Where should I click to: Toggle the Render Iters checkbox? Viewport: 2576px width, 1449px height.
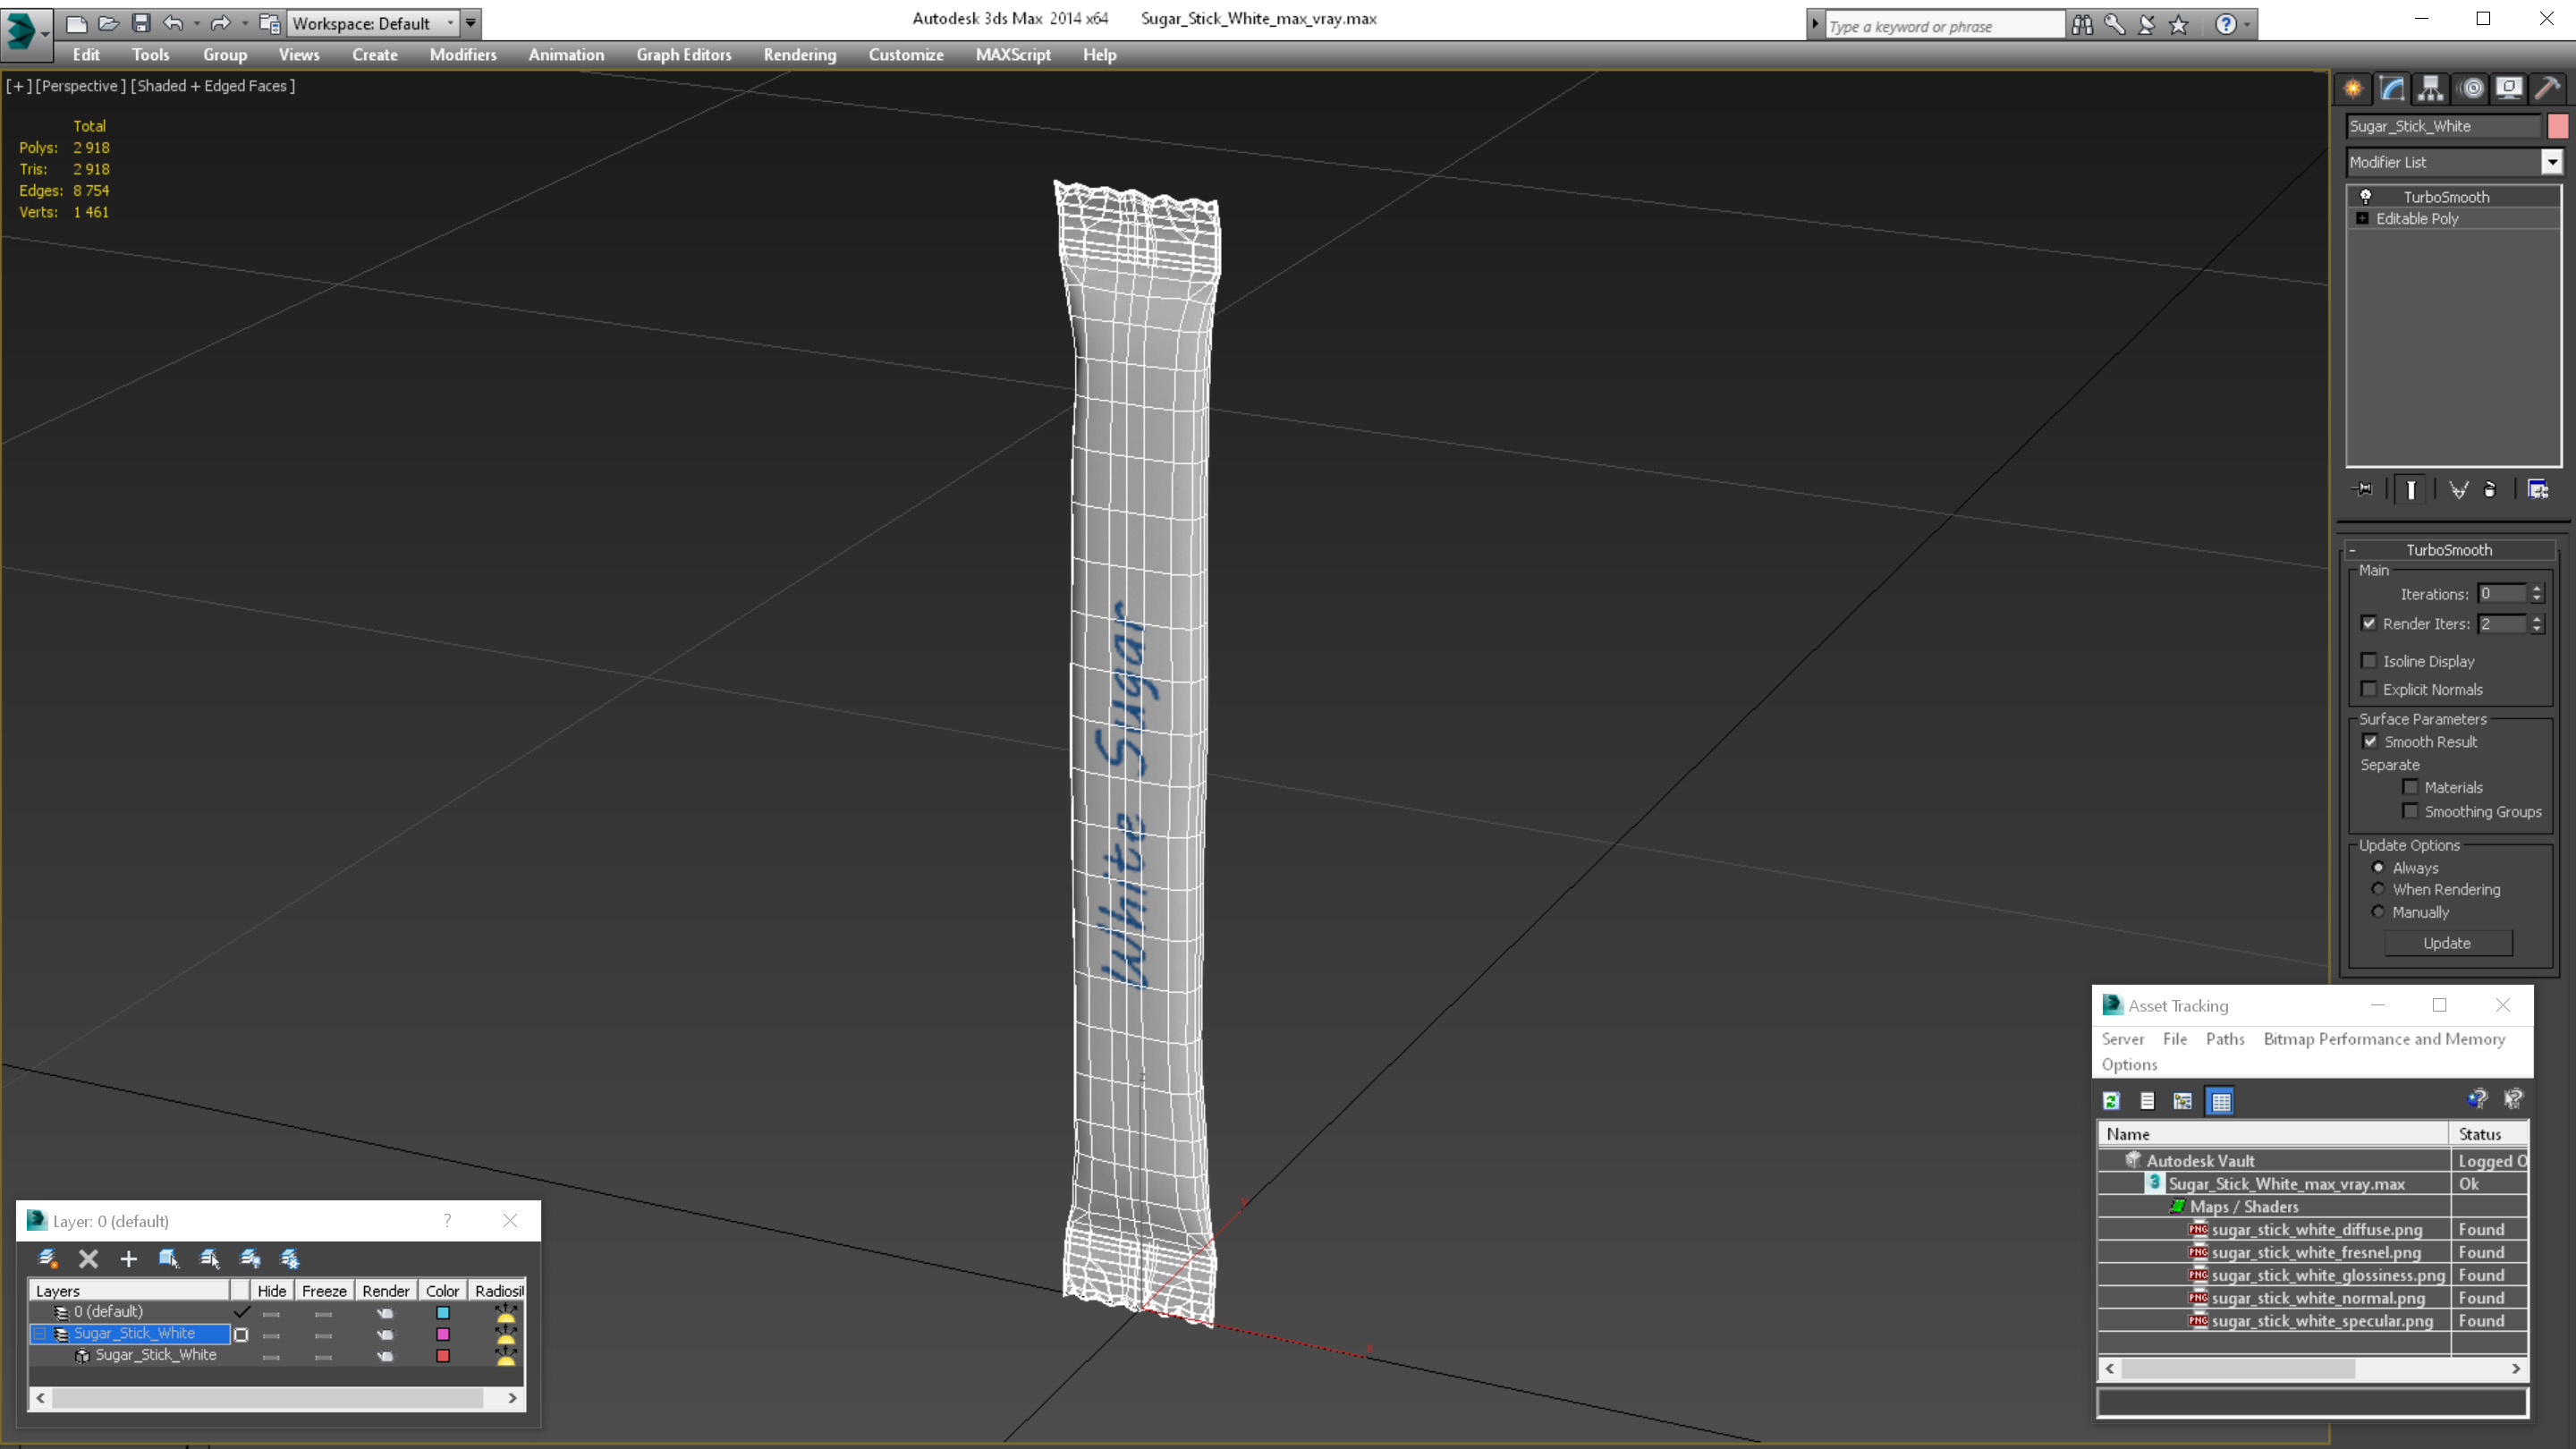coord(2369,623)
